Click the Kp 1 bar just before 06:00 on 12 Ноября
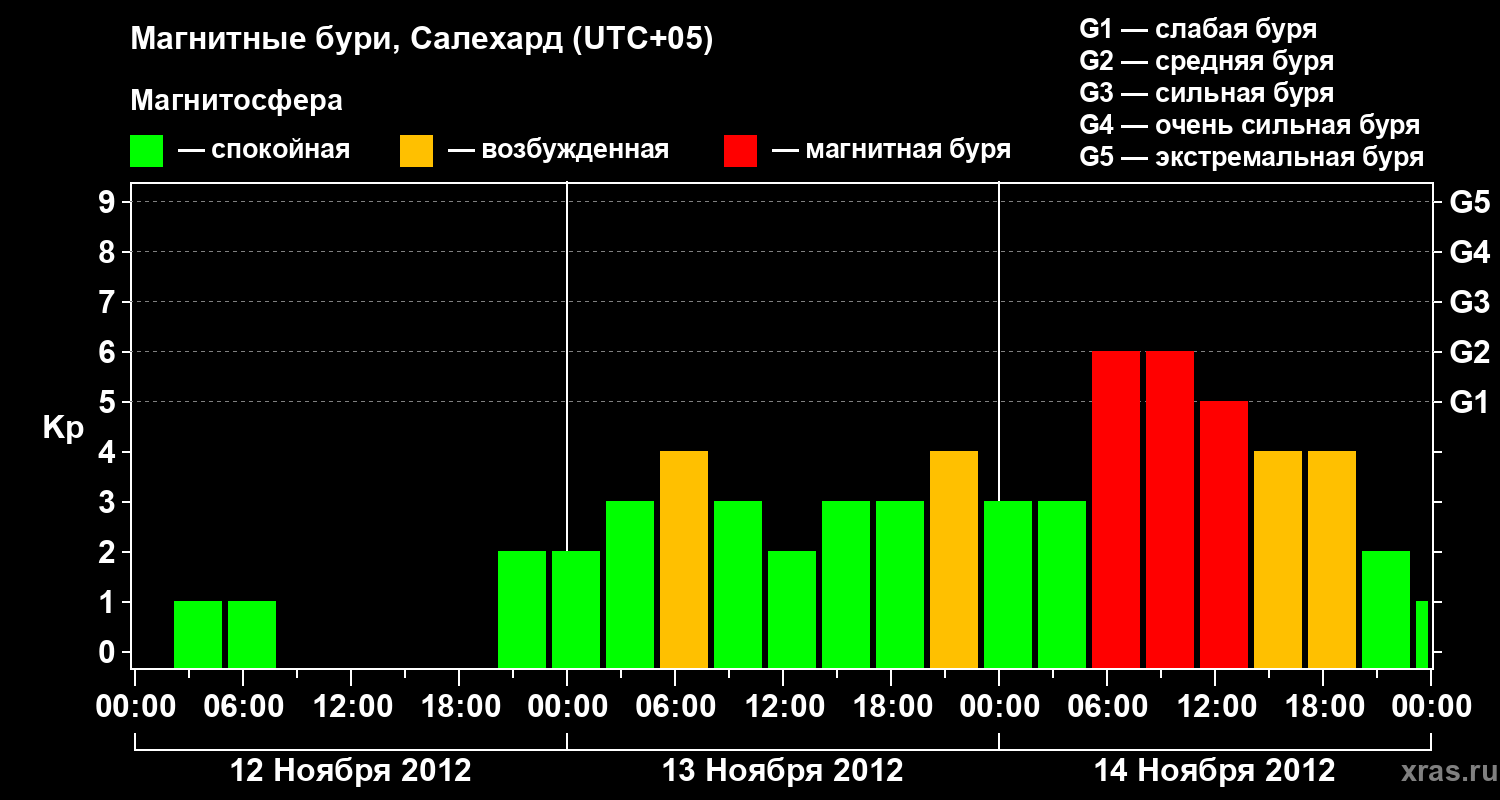This screenshot has height=800, width=1500. pyautogui.click(x=198, y=634)
